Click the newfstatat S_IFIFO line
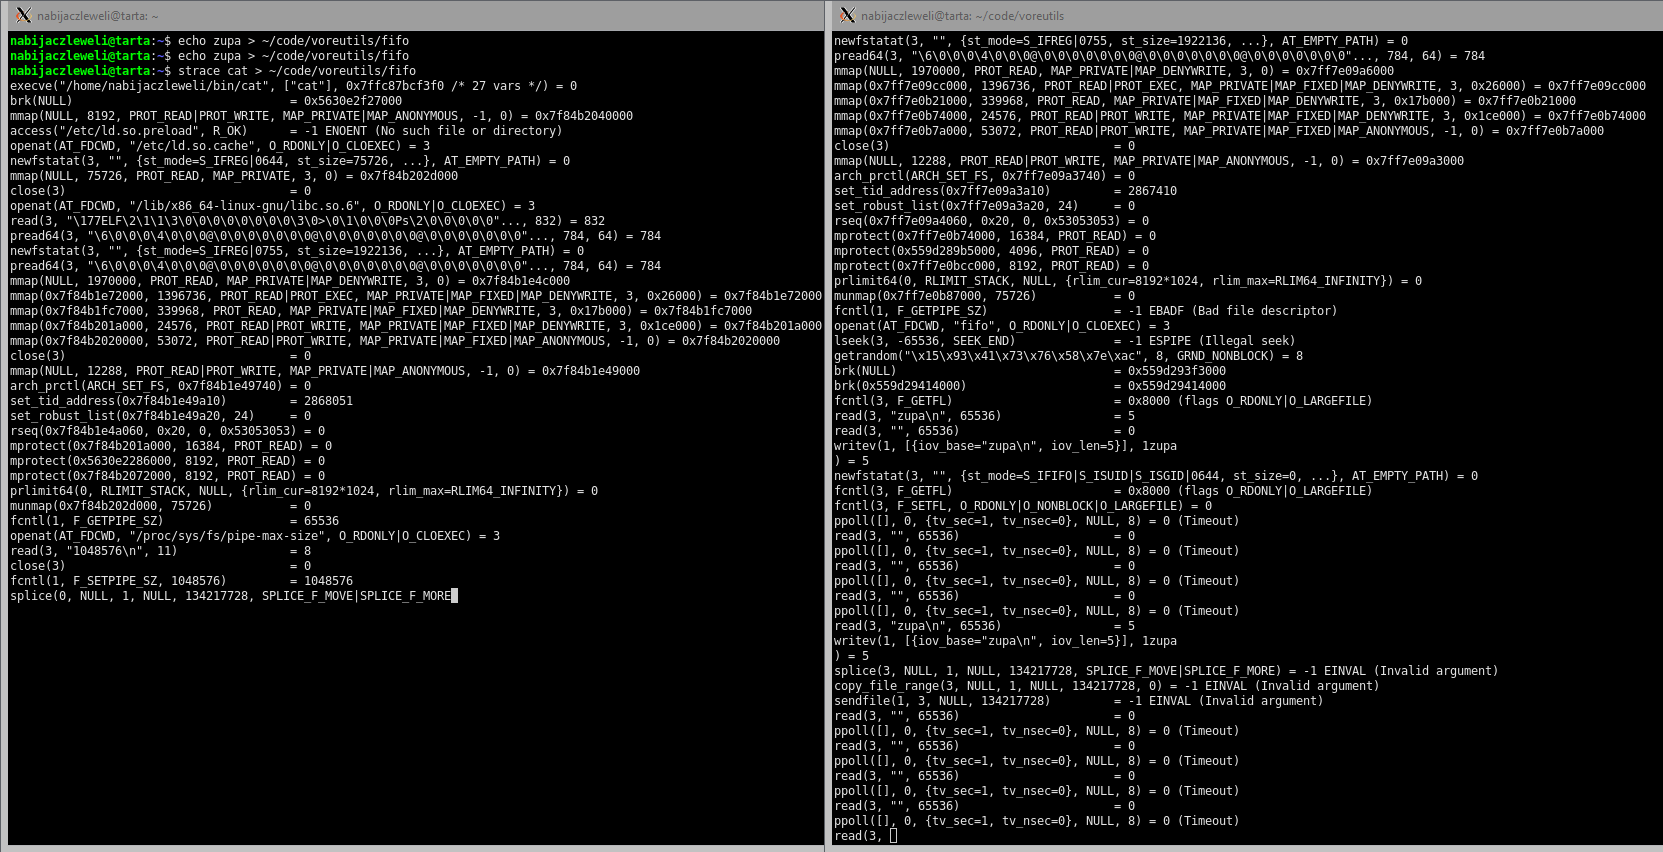The height and width of the screenshot is (852, 1663). point(1155,476)
